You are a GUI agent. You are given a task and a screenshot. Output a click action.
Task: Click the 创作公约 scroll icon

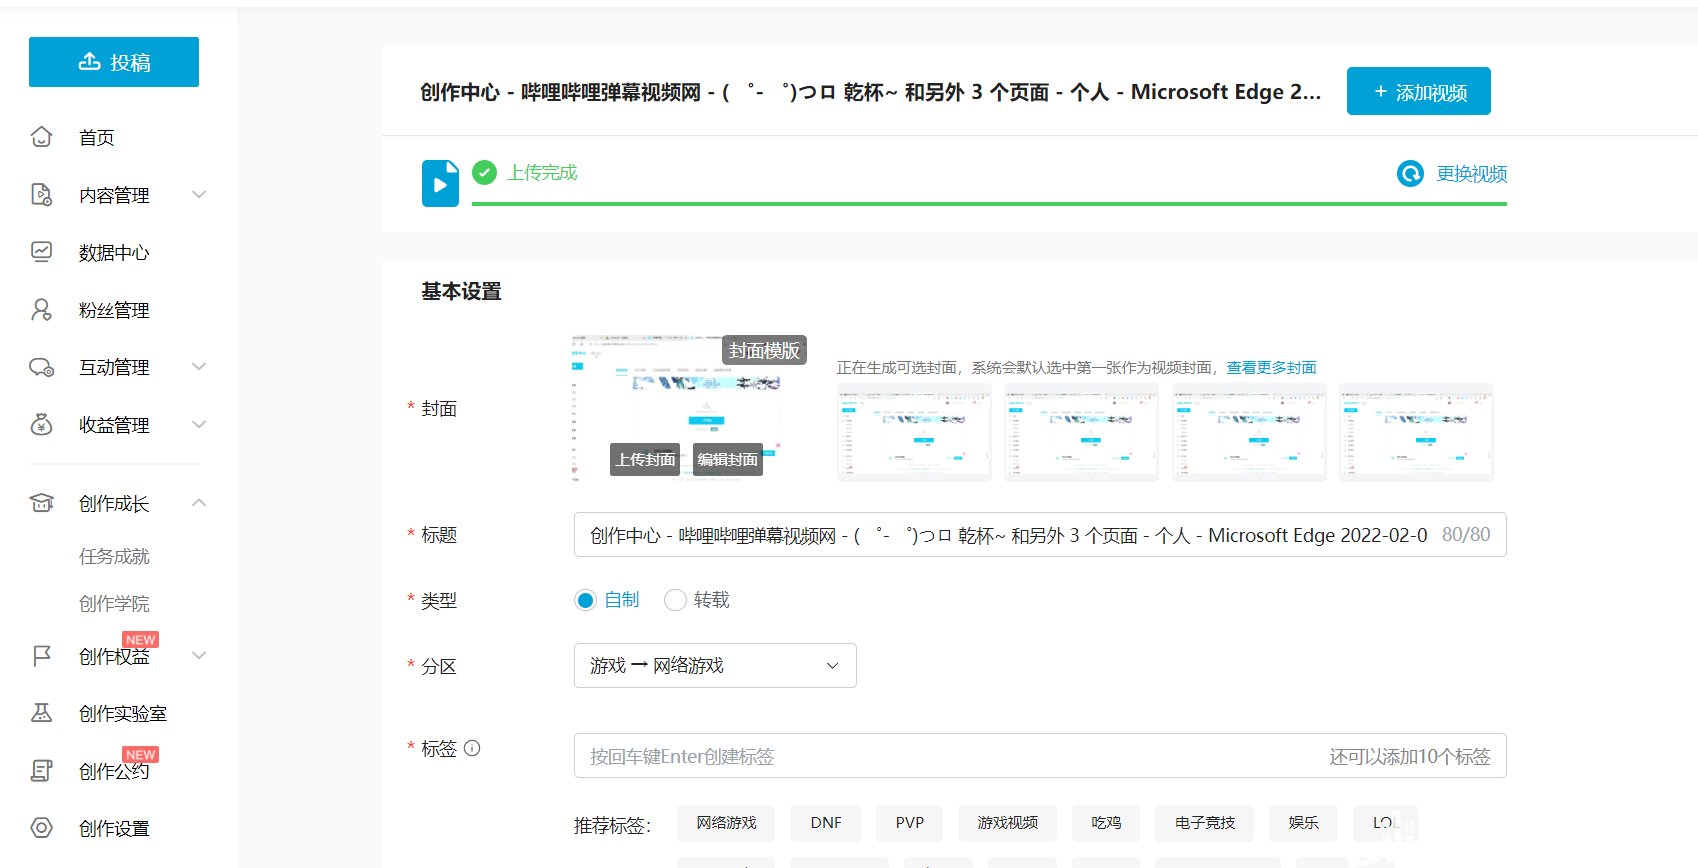(x=41, y=771)
